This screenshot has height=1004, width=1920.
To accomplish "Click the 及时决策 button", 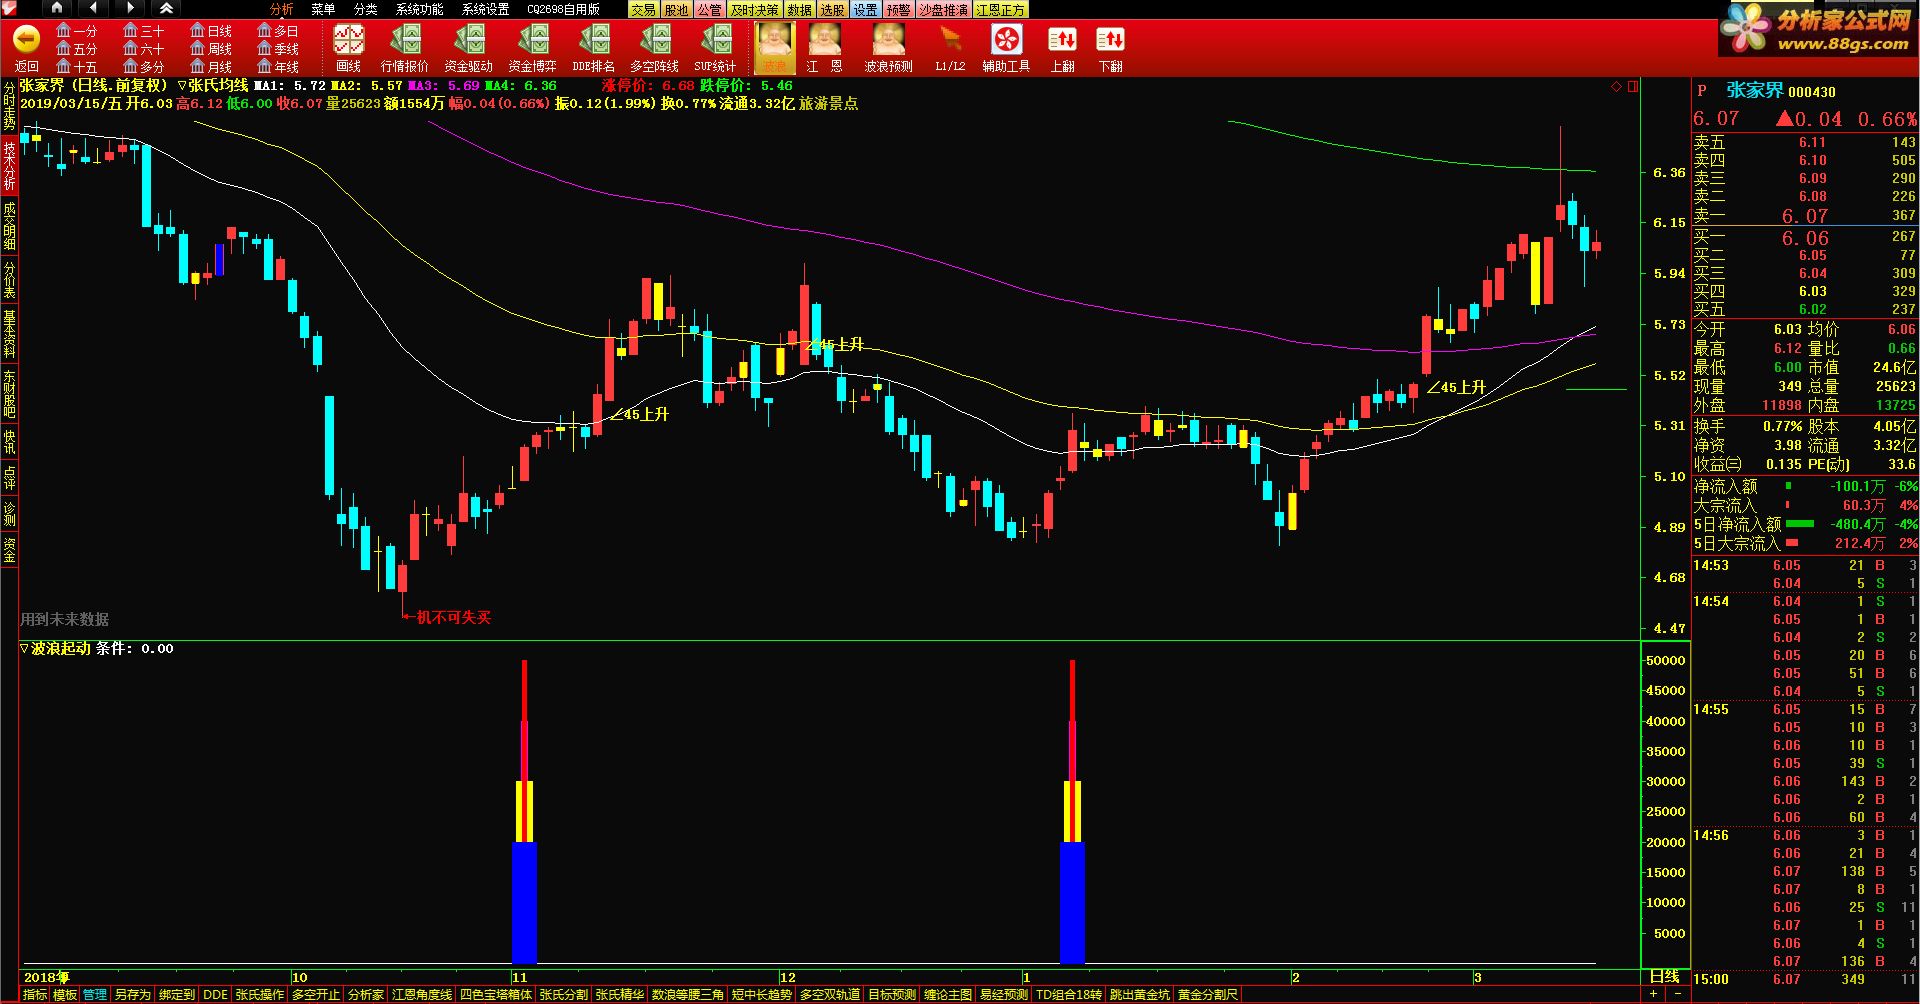I will [754, 9].
